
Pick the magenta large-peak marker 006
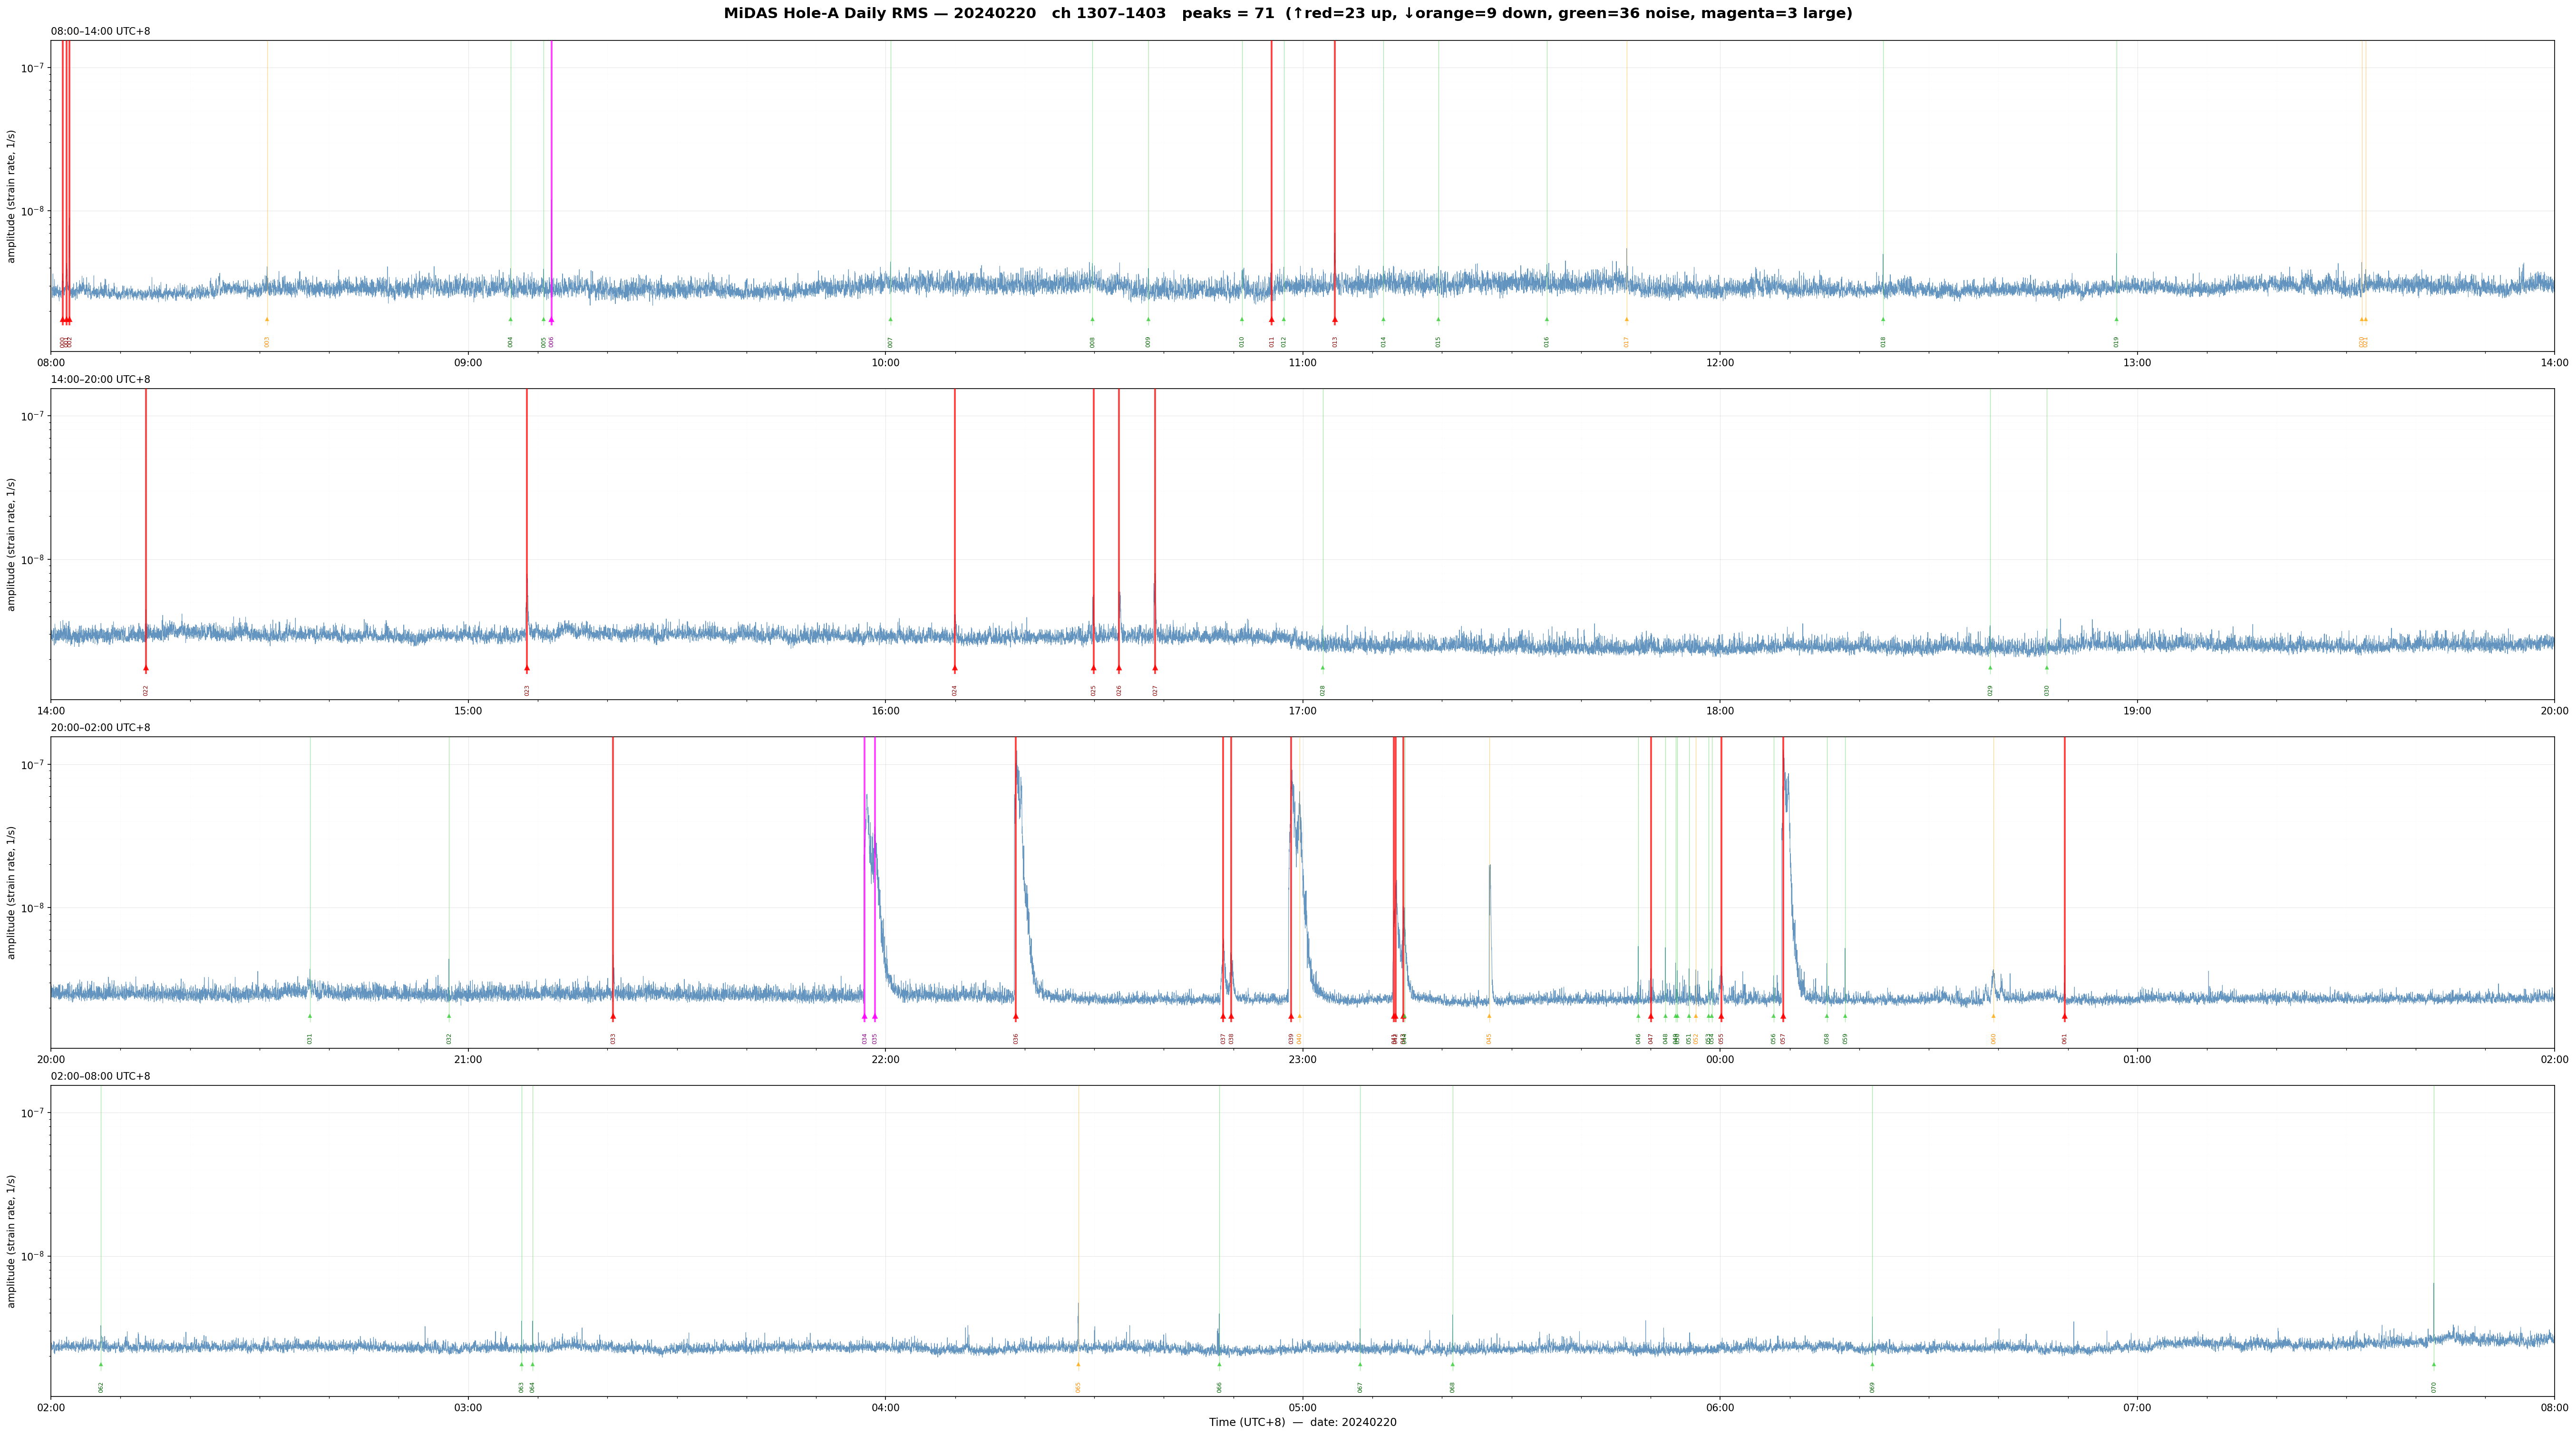[551, 320]
